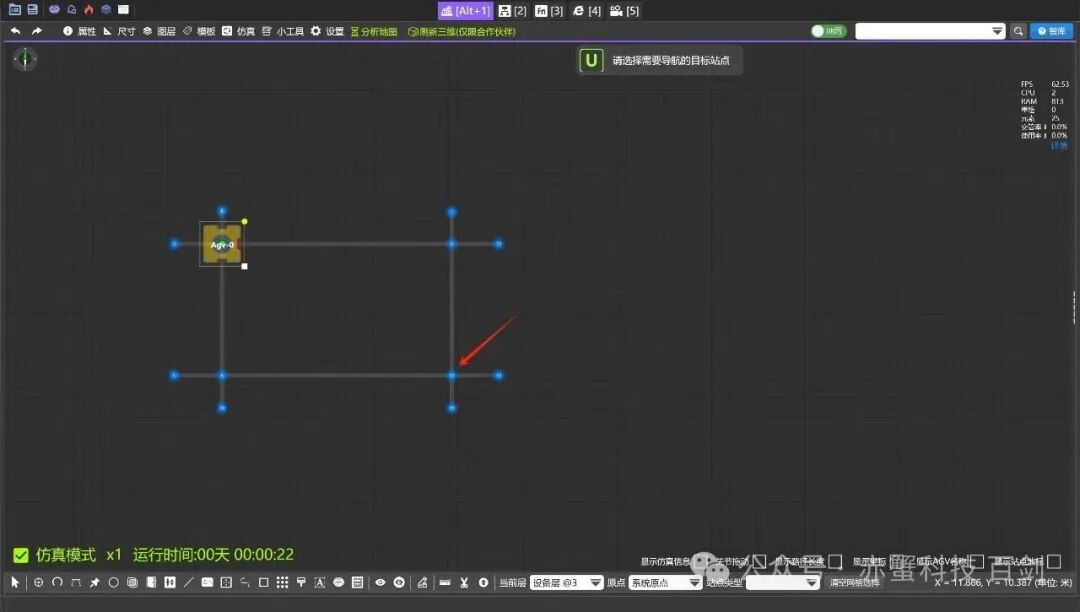The image size is (1080, 612).
Task: Open the 属性 menu
Action: (80, 31)
